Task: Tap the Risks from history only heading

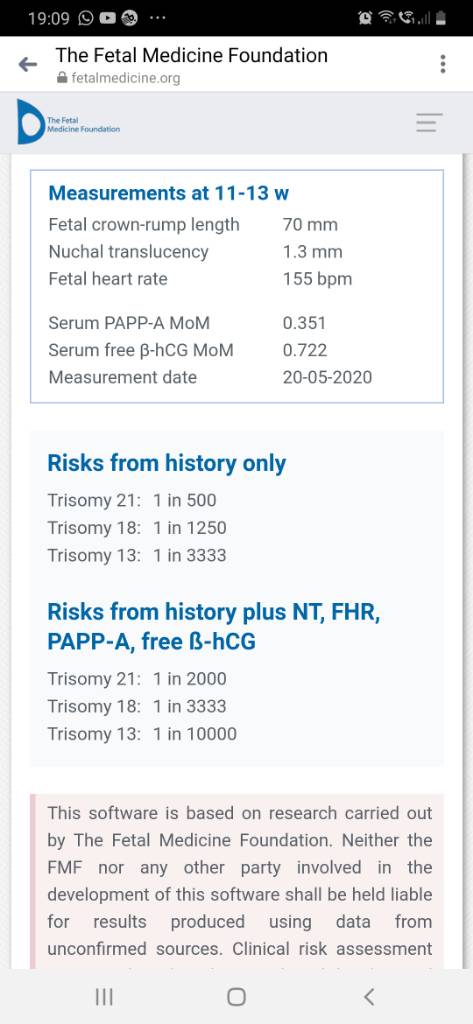Action: click(x=167, y=463)
